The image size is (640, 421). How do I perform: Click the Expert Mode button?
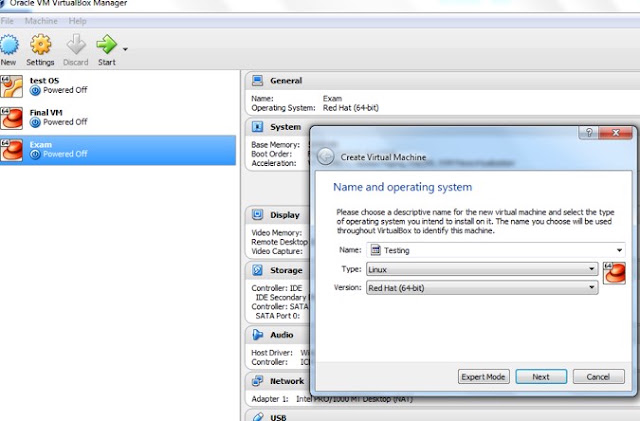tap(484, 376)
